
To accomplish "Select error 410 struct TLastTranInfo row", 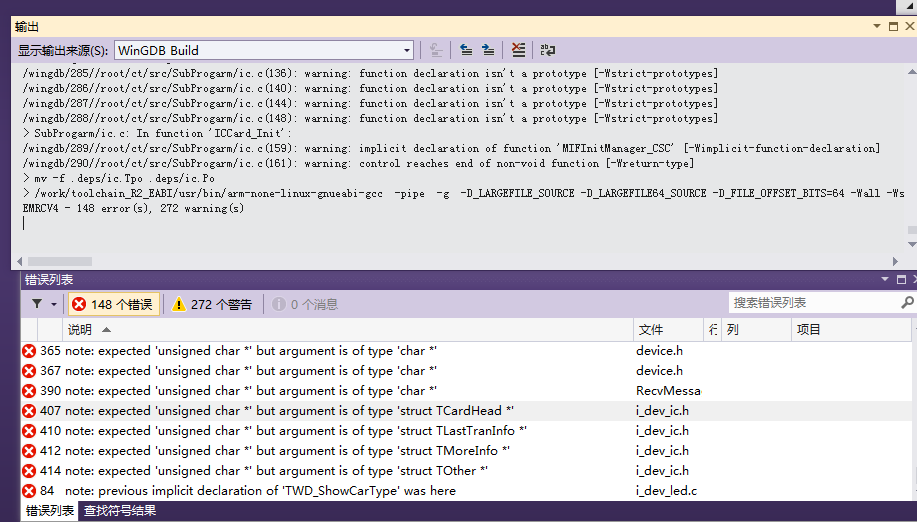I will [x=466, y=431].
